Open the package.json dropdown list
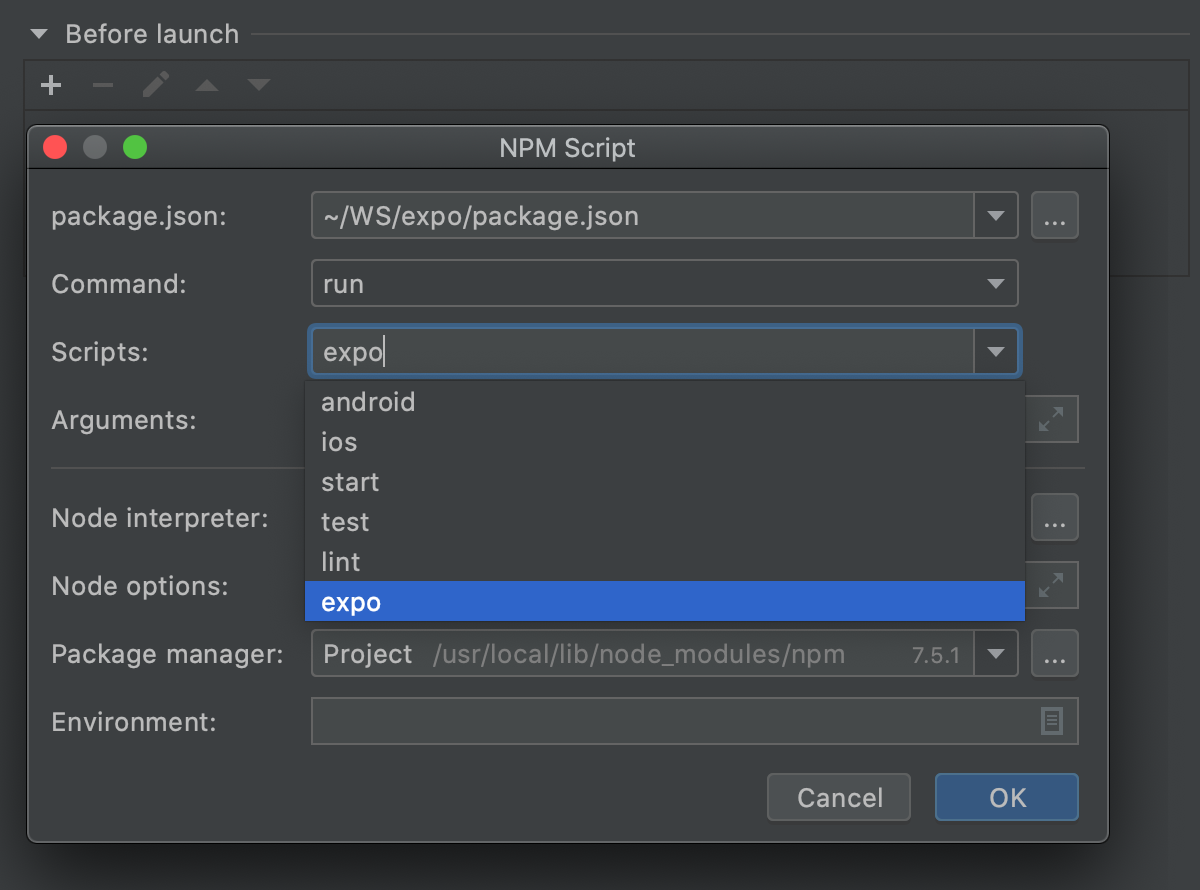This screenshot has width=1200, height=890. point(996,215)
